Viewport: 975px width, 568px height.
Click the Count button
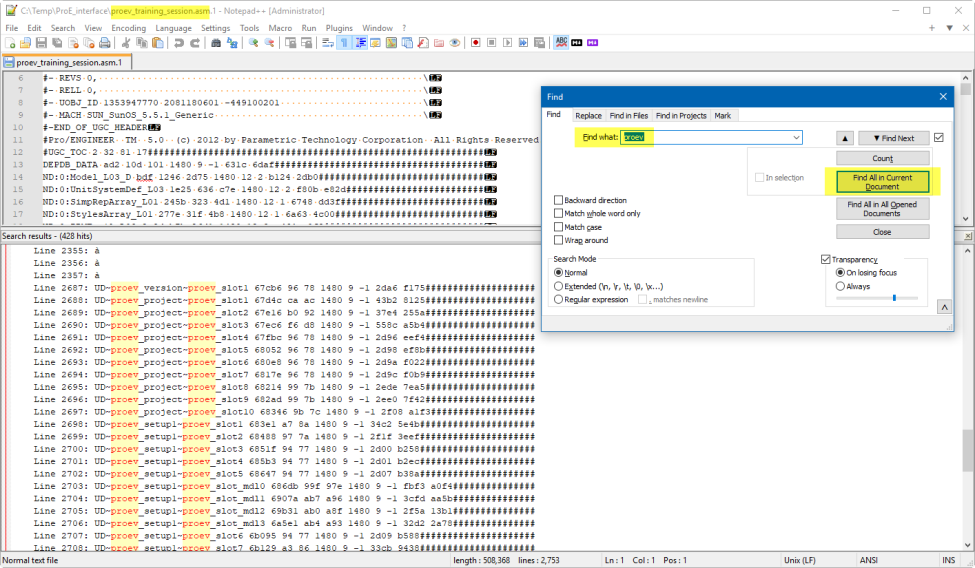pos(882,158)
